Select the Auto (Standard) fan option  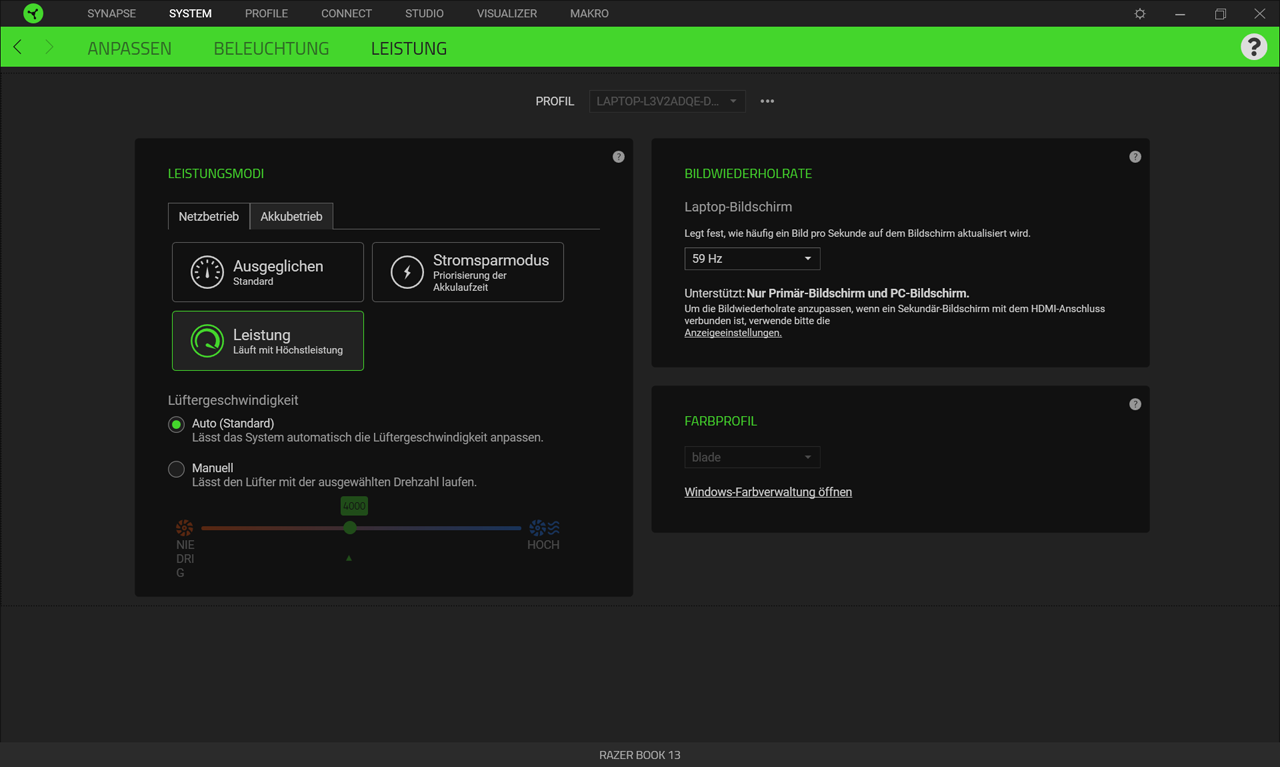(176, 424)
